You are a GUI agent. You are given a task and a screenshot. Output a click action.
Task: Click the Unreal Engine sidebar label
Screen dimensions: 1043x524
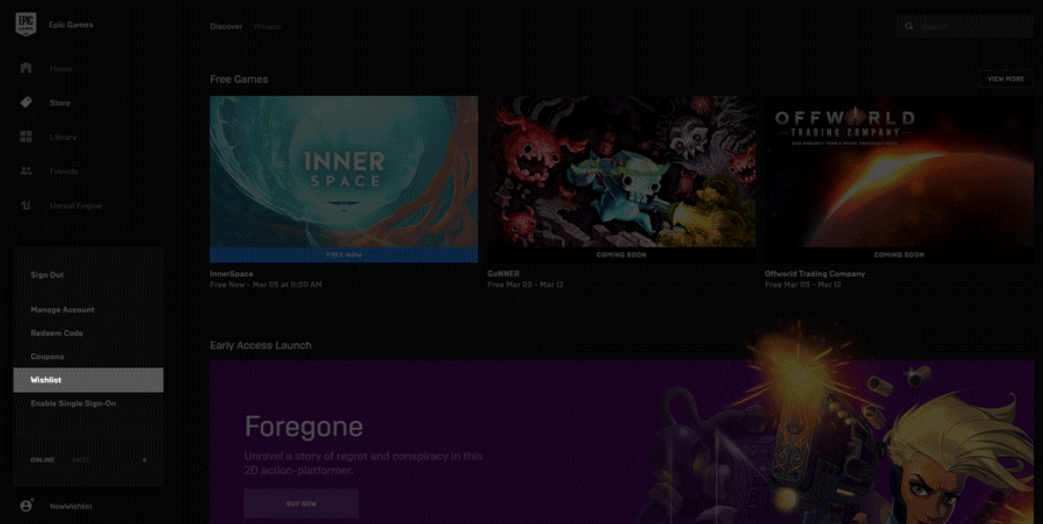click(76, 206)
